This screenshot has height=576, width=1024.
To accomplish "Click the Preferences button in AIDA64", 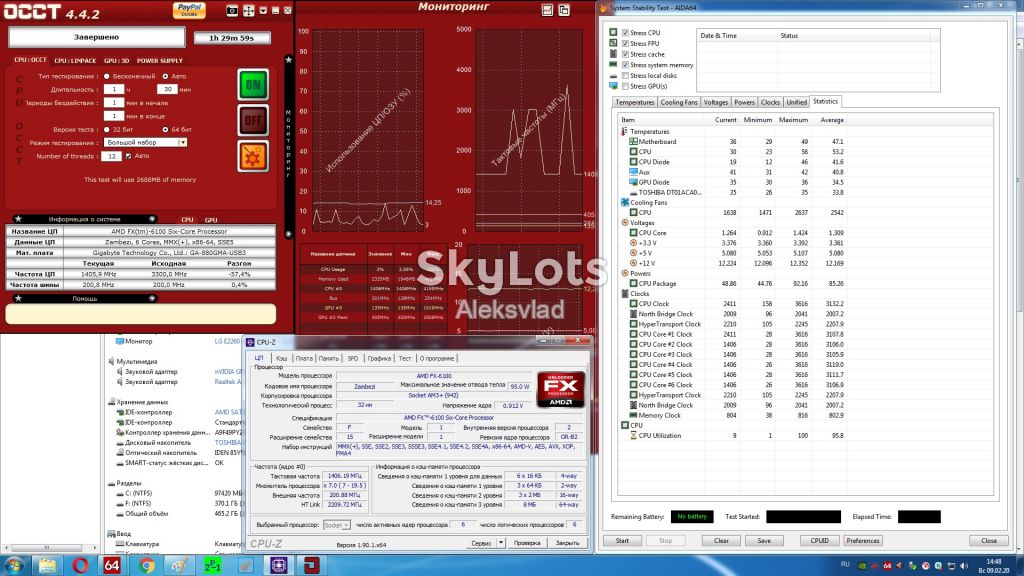I will point(863,541).
